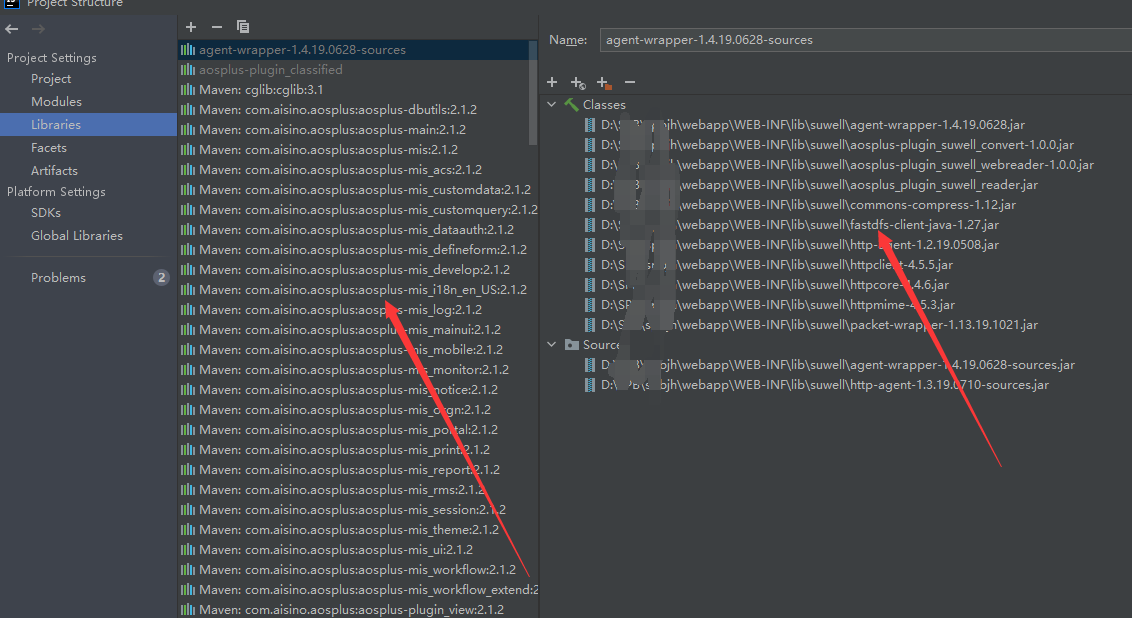Select aosplus-mis_dataauth:2.1.2 library
The height and width of the screenshot is (618, 1132).
358,230
